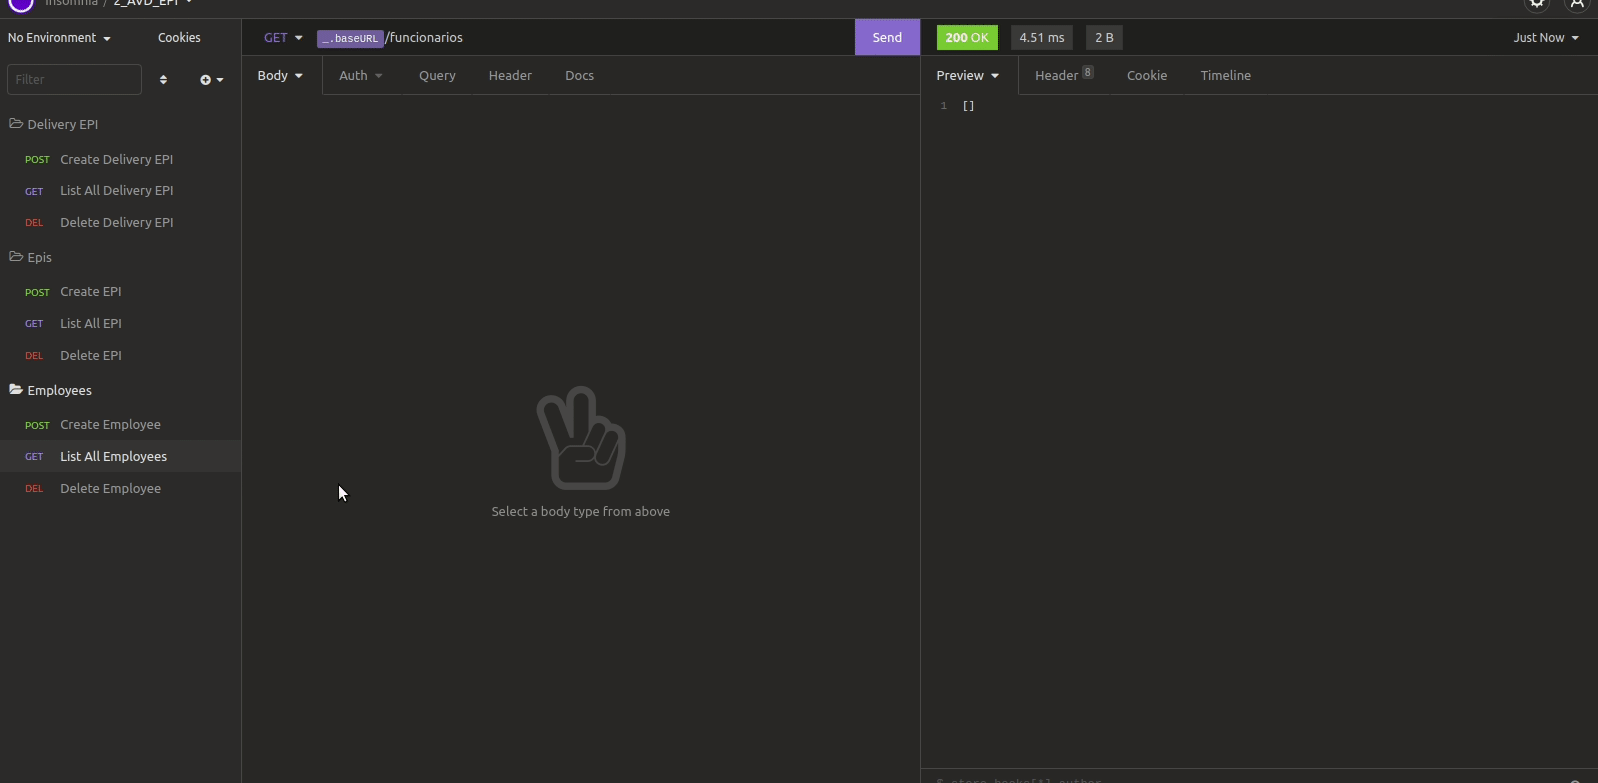Open the Insomnia logo menu
This screenshot has width=1598, height=783.
pos(21,4)
